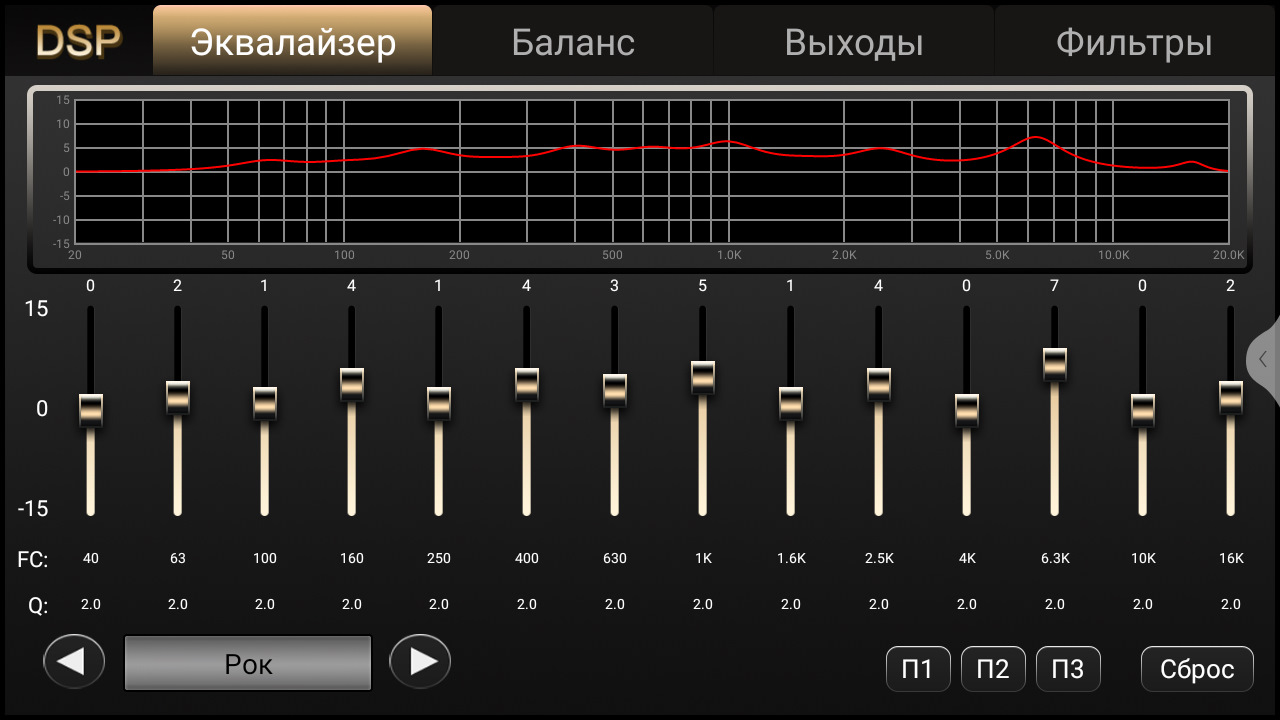The image size is (1280, 720).
Task: Switch to the Эквалайзер tab
Action: [292, 41]
